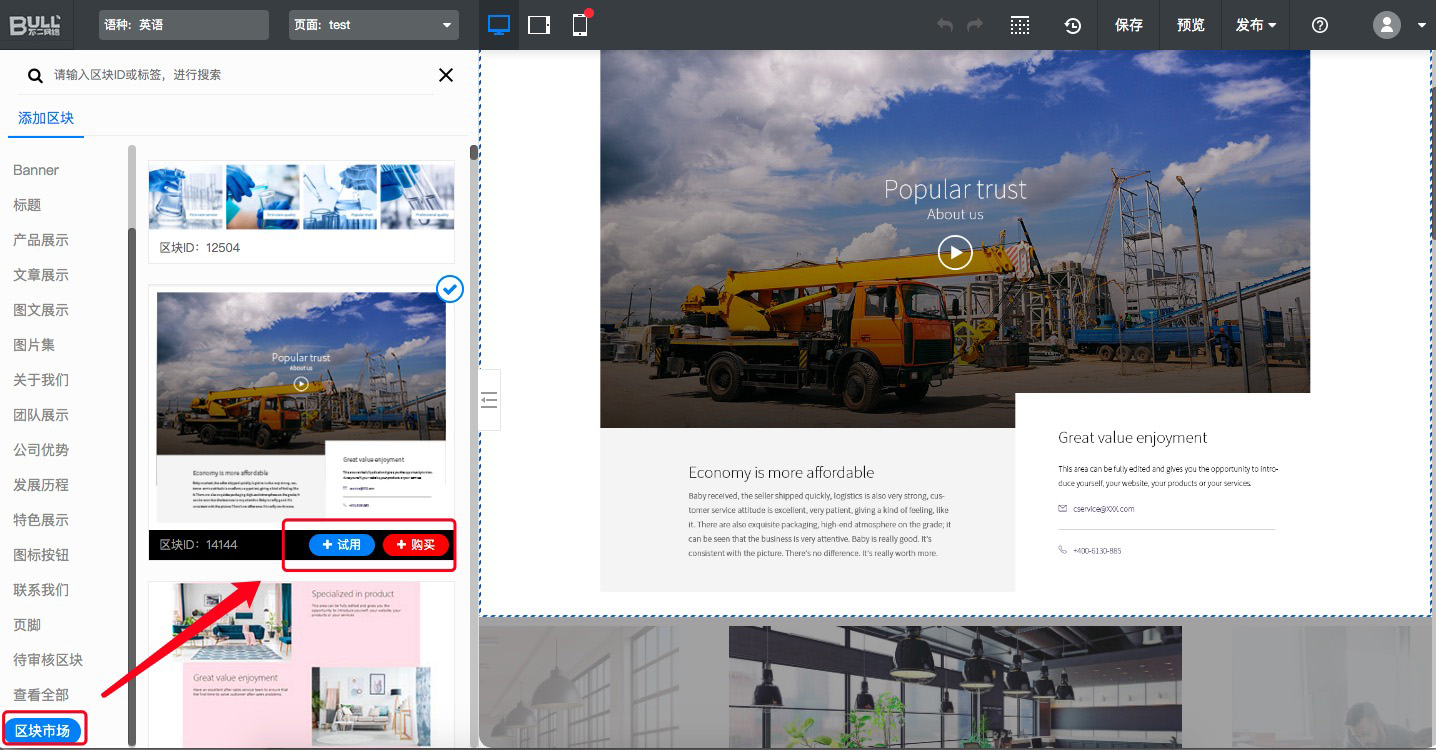Open the 页面 test page dropdown
The image size is (1436, 750).
[x=373, y=25]
